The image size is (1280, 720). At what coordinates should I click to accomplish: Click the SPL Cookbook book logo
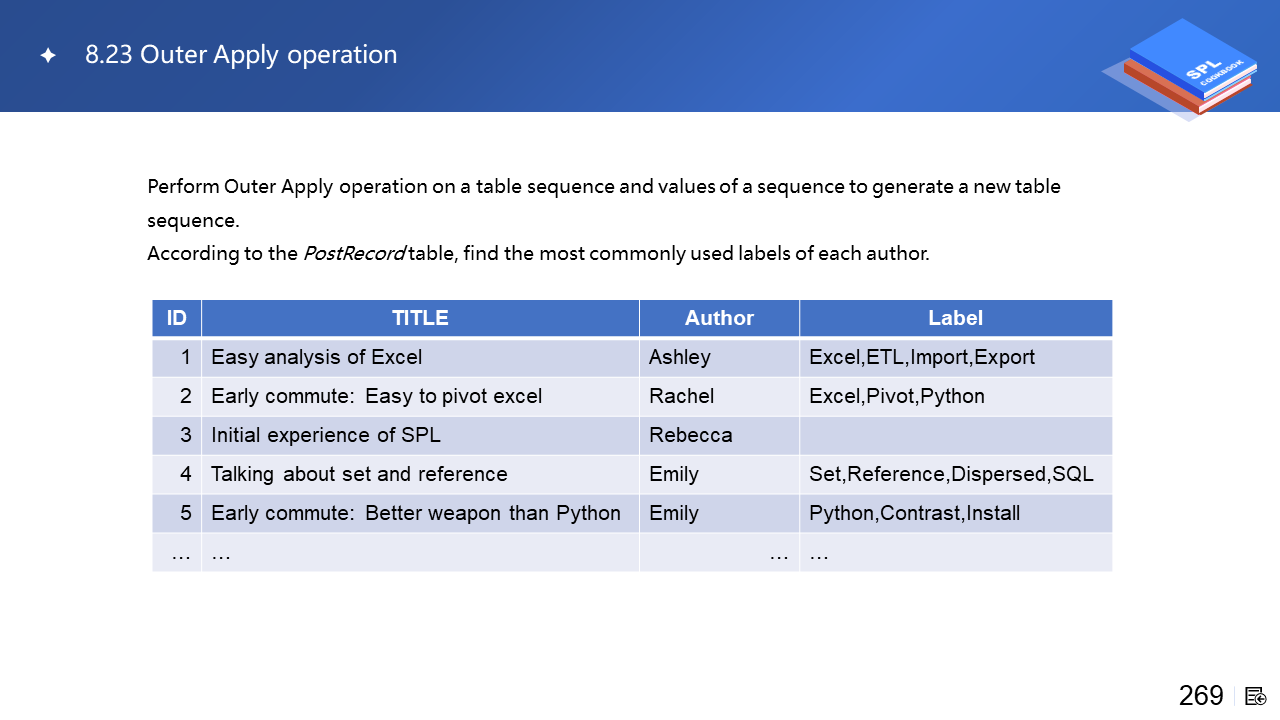pyautogui.click(x=1186, y=68)
